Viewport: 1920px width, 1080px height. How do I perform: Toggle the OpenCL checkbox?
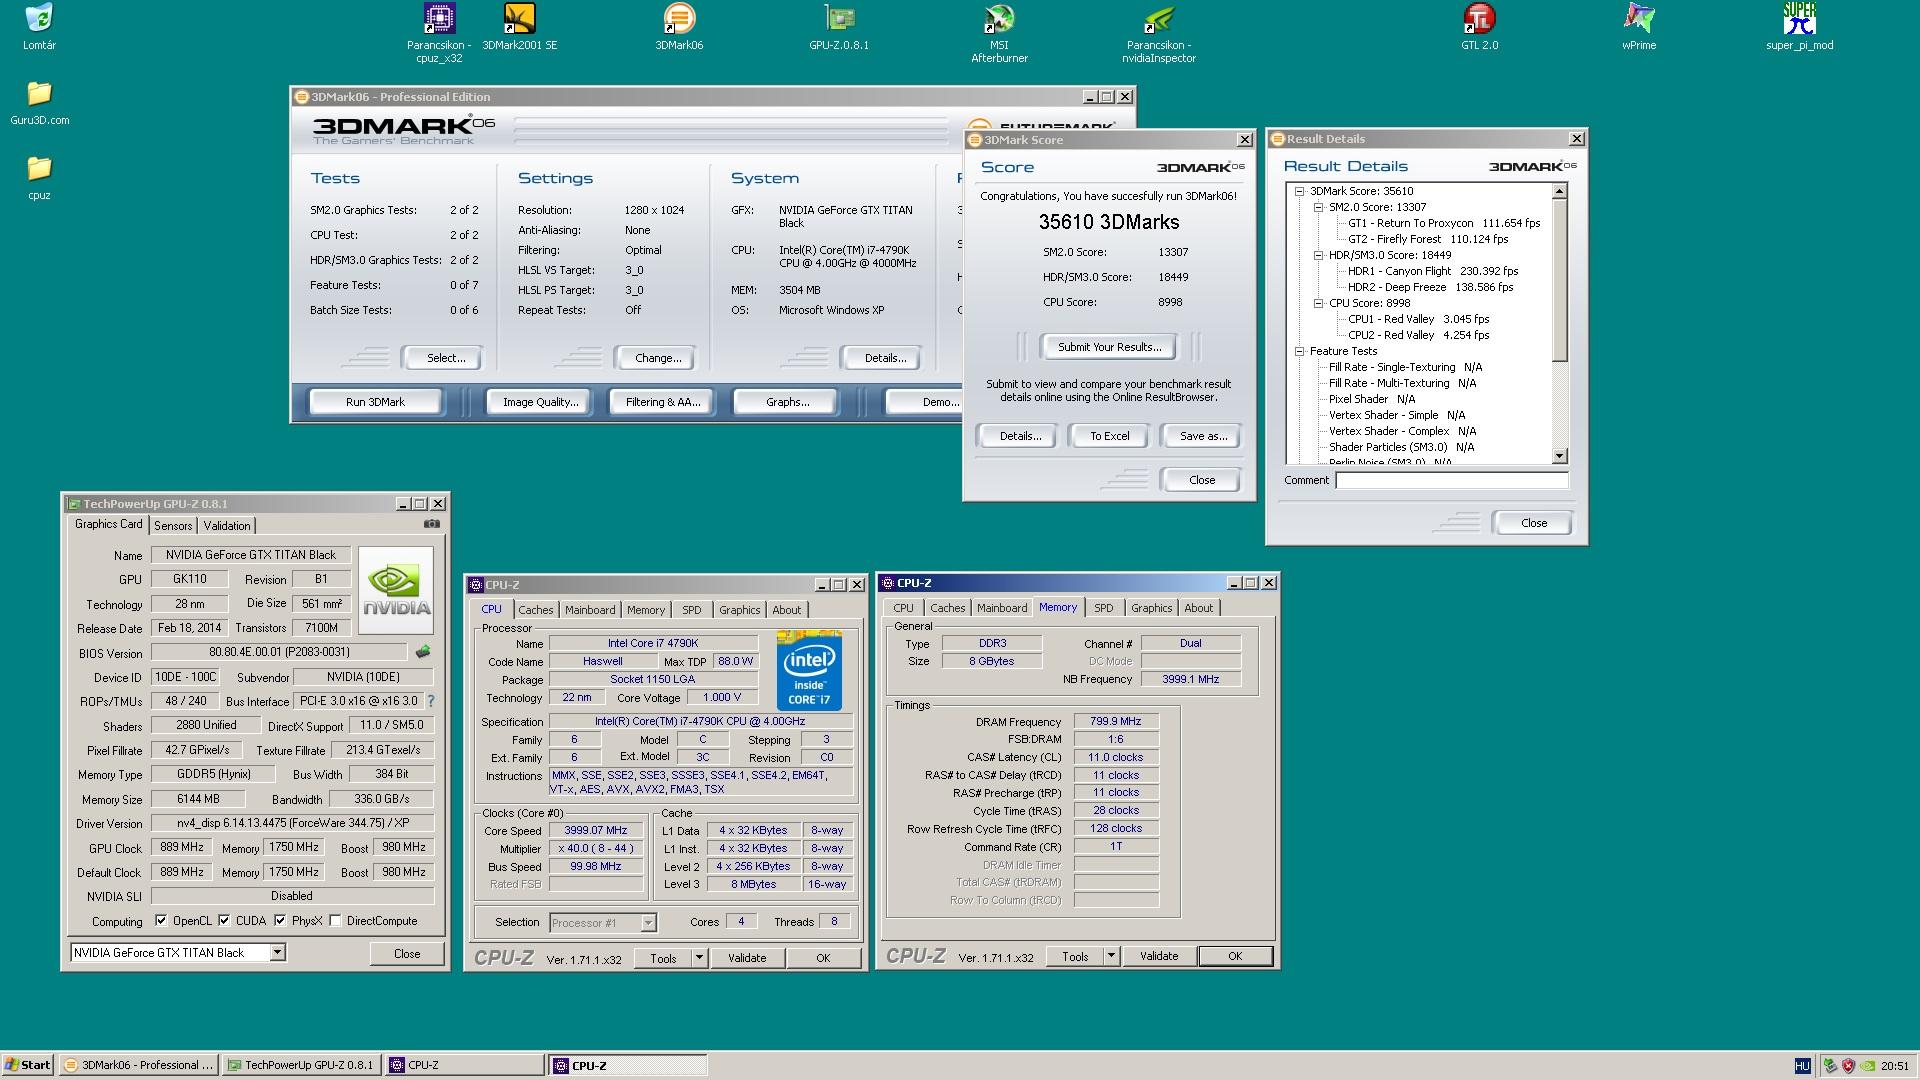161,921
